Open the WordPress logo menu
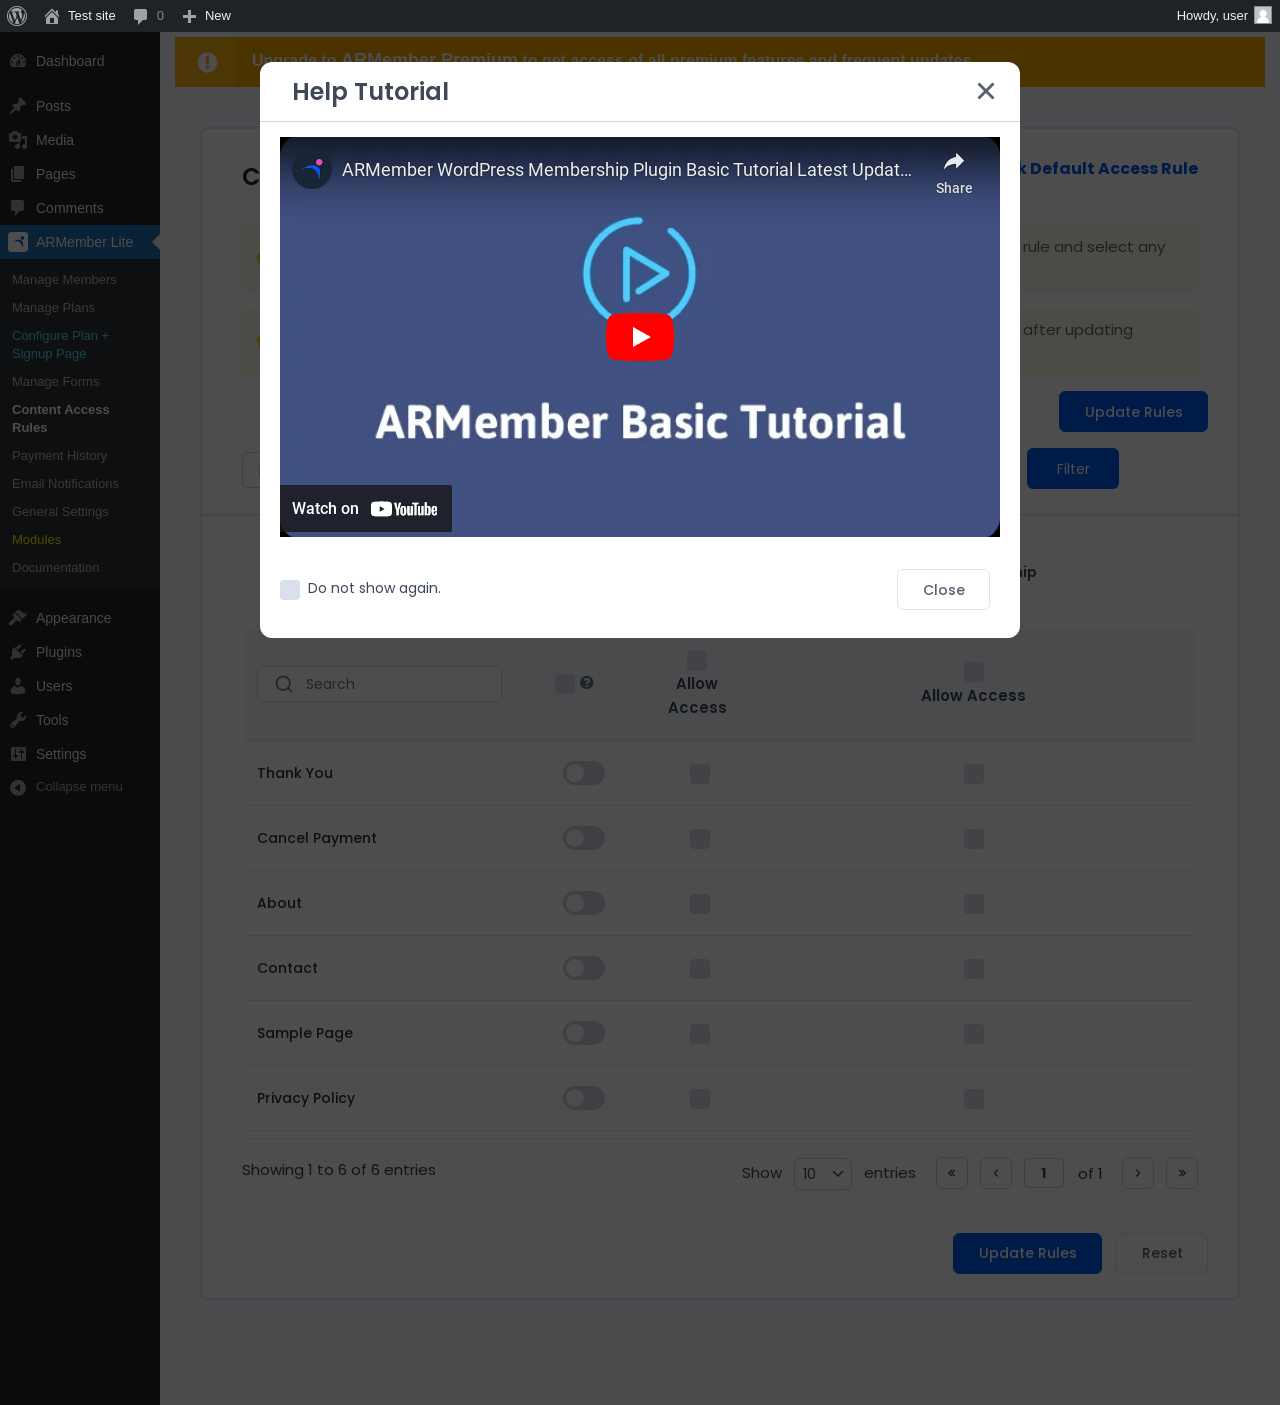Viewport: 1280px width, 1405px height. pos(17,16)
